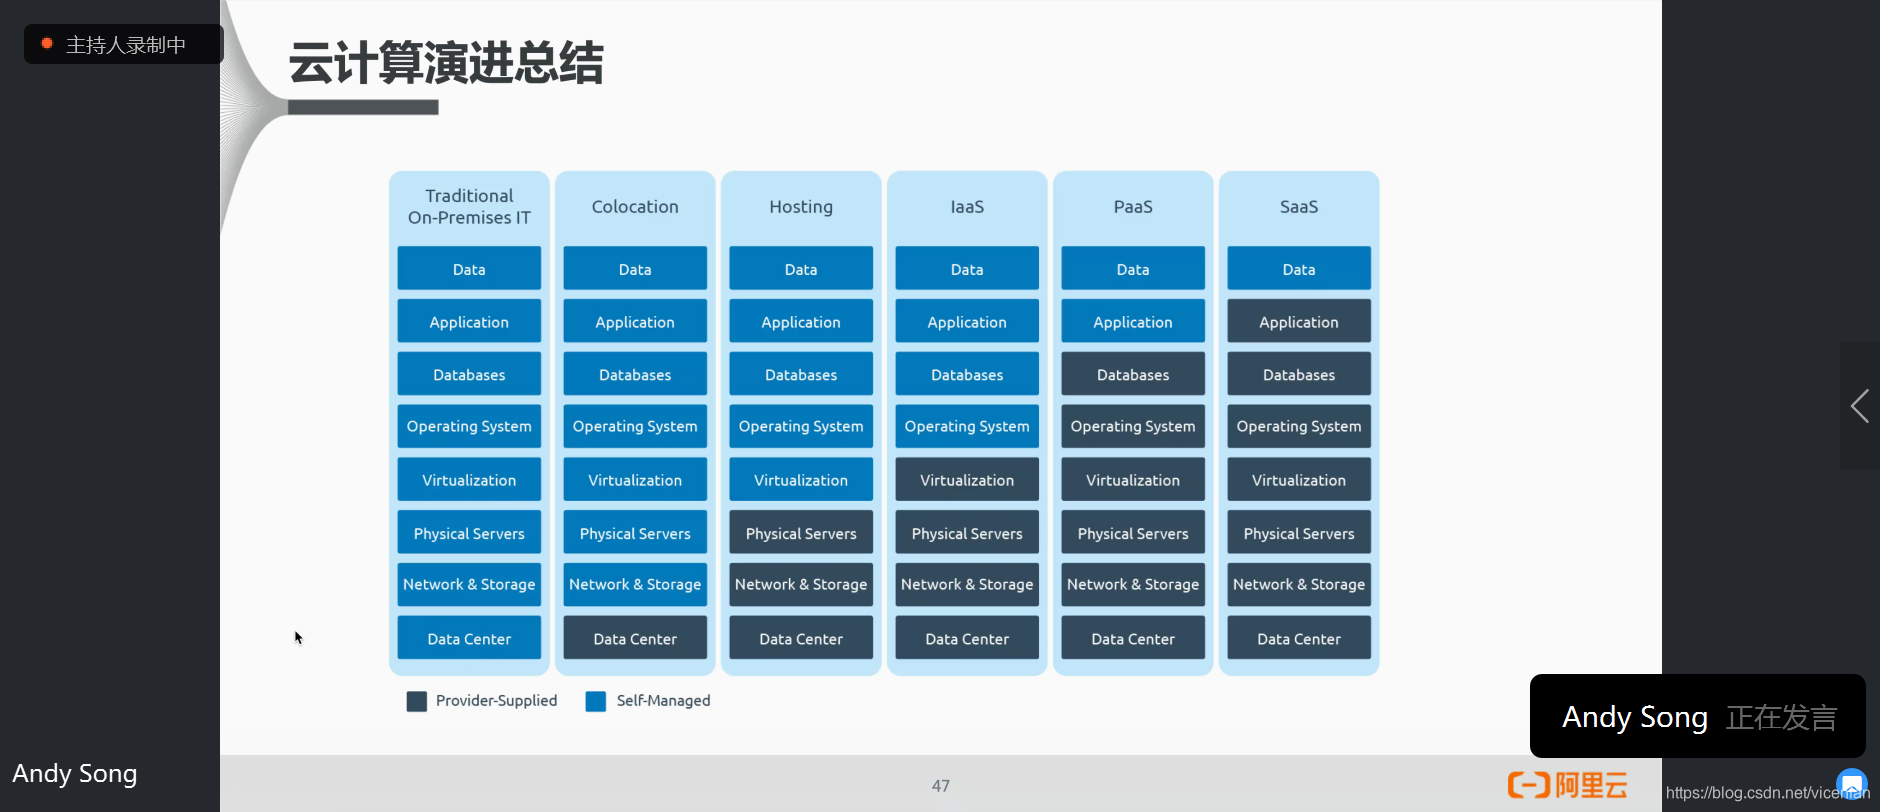1880x812 pixels.
Task: Click Data block in SaaS column
Action: point(1299,269)
